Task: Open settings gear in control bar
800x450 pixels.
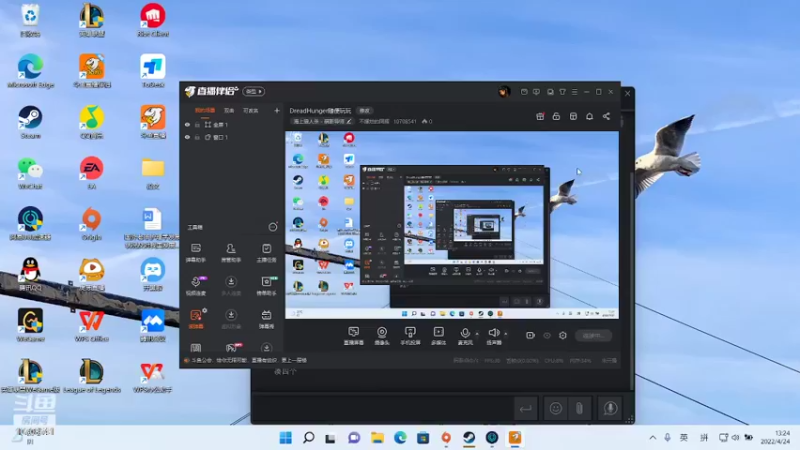Action: 563,335
